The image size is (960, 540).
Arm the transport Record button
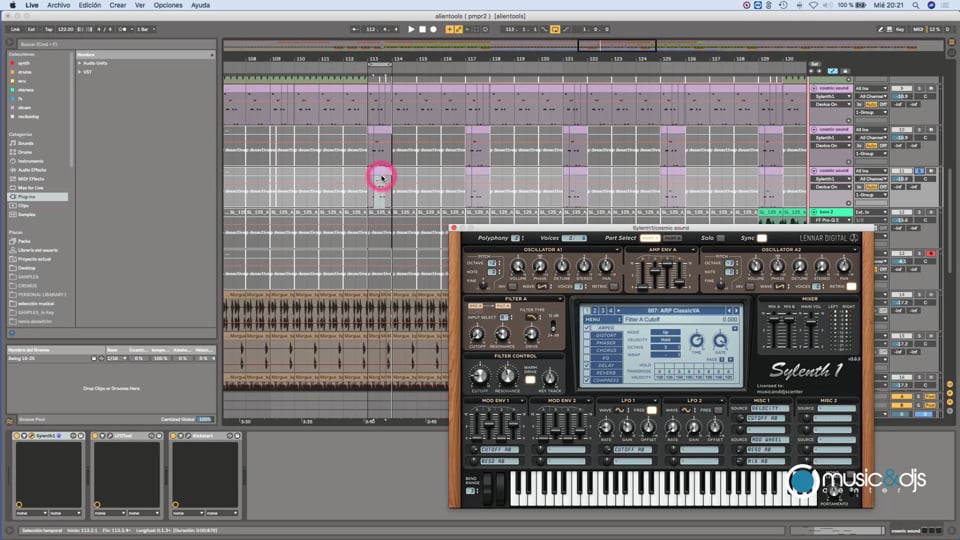[x=433, y=29]
